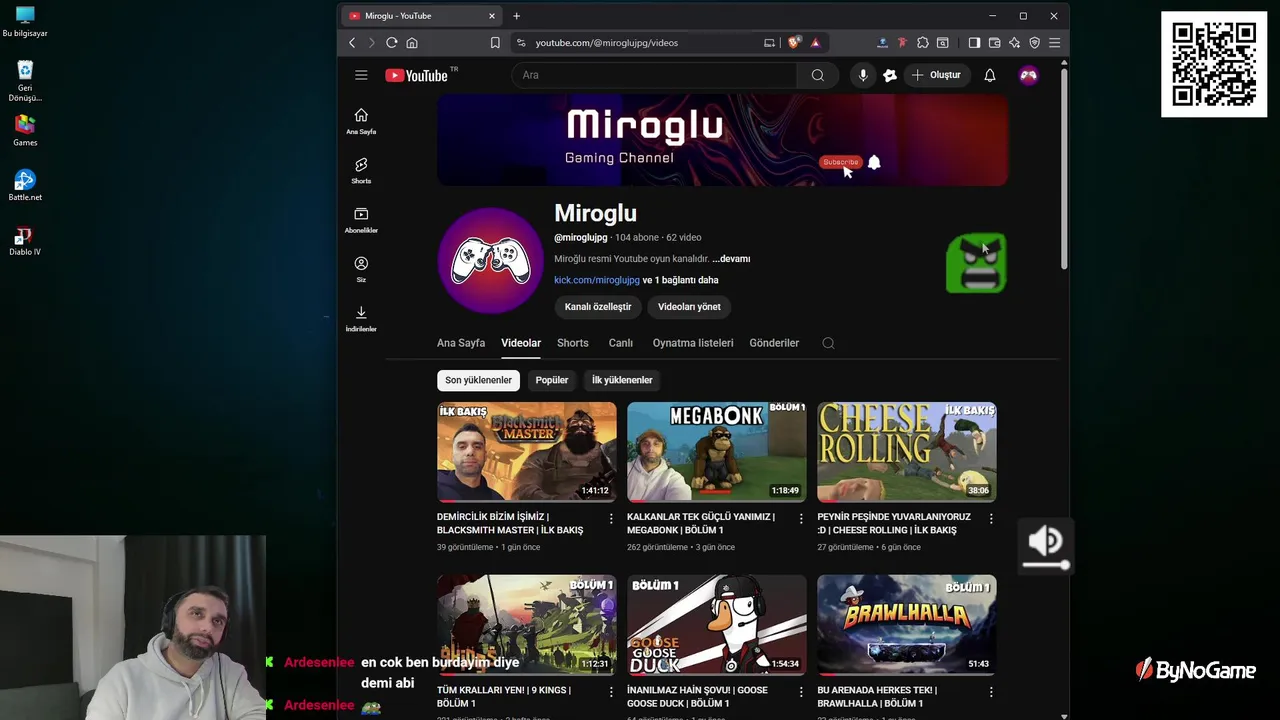Toggle the browser sidebar panel
Image resolution: width=1280 pixels, height=720 pixels.
click(974, 43)
